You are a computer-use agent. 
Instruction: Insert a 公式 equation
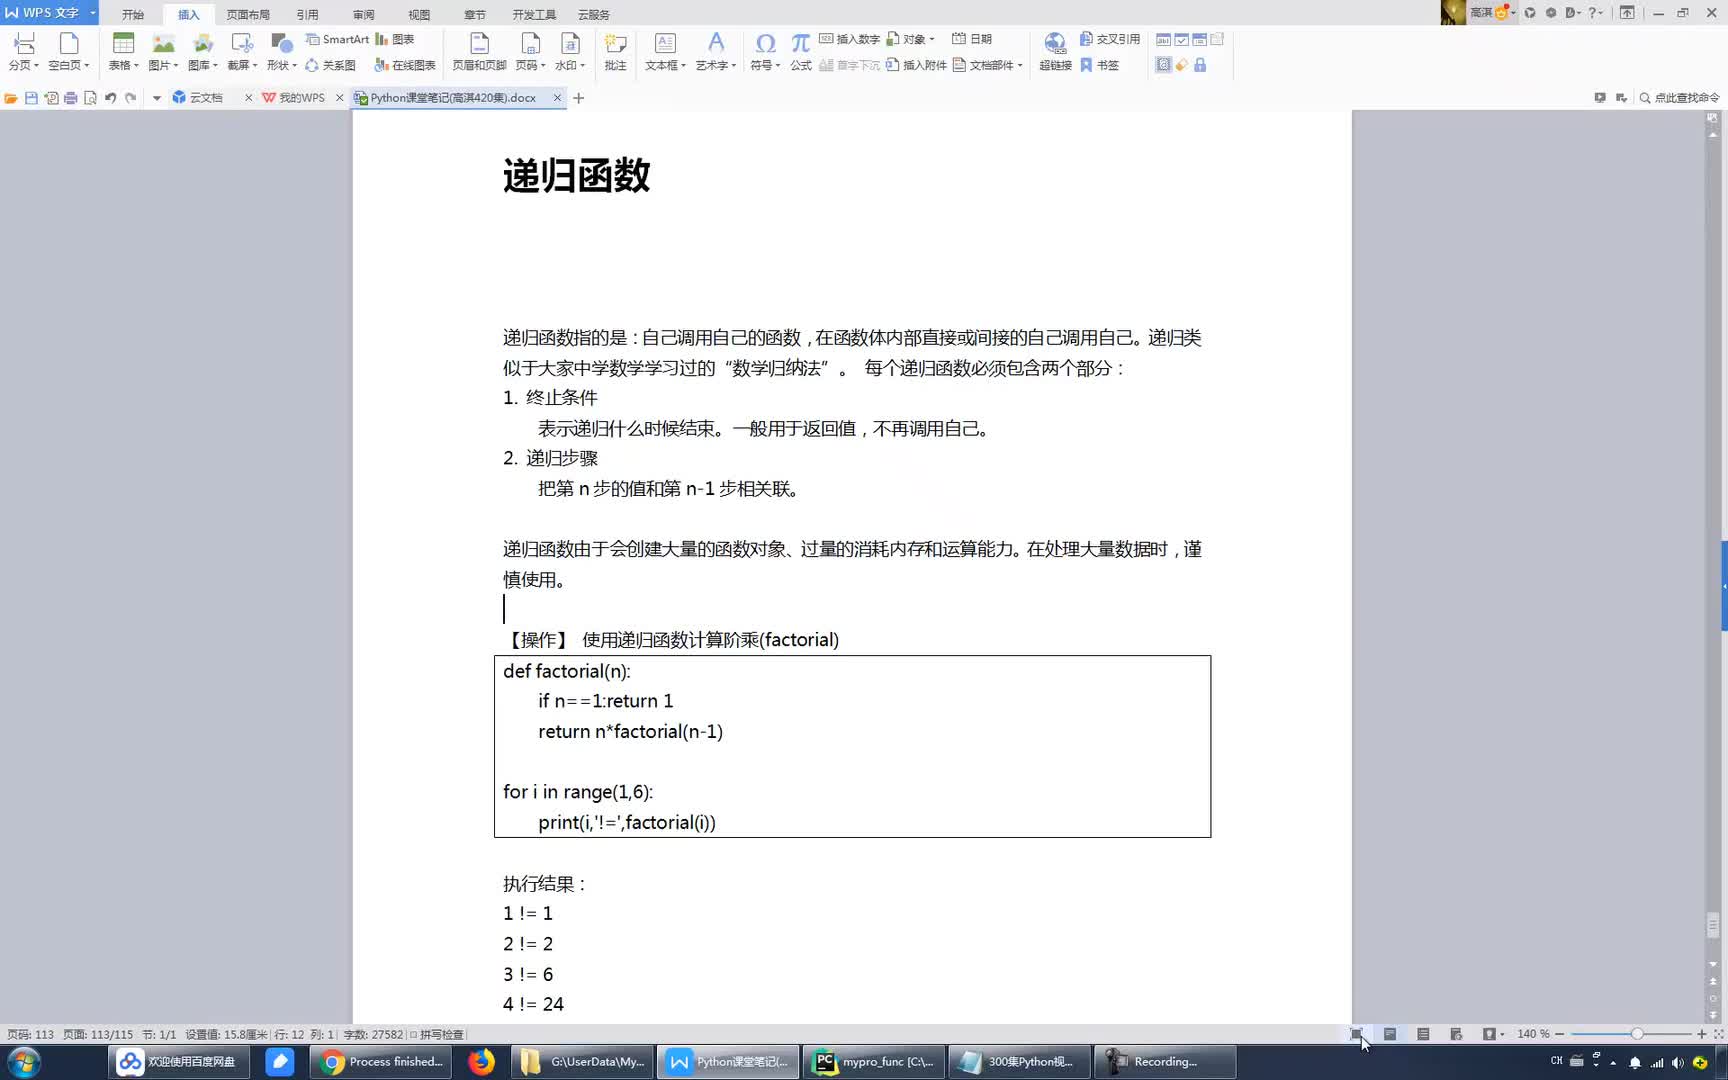pos(801,52)
